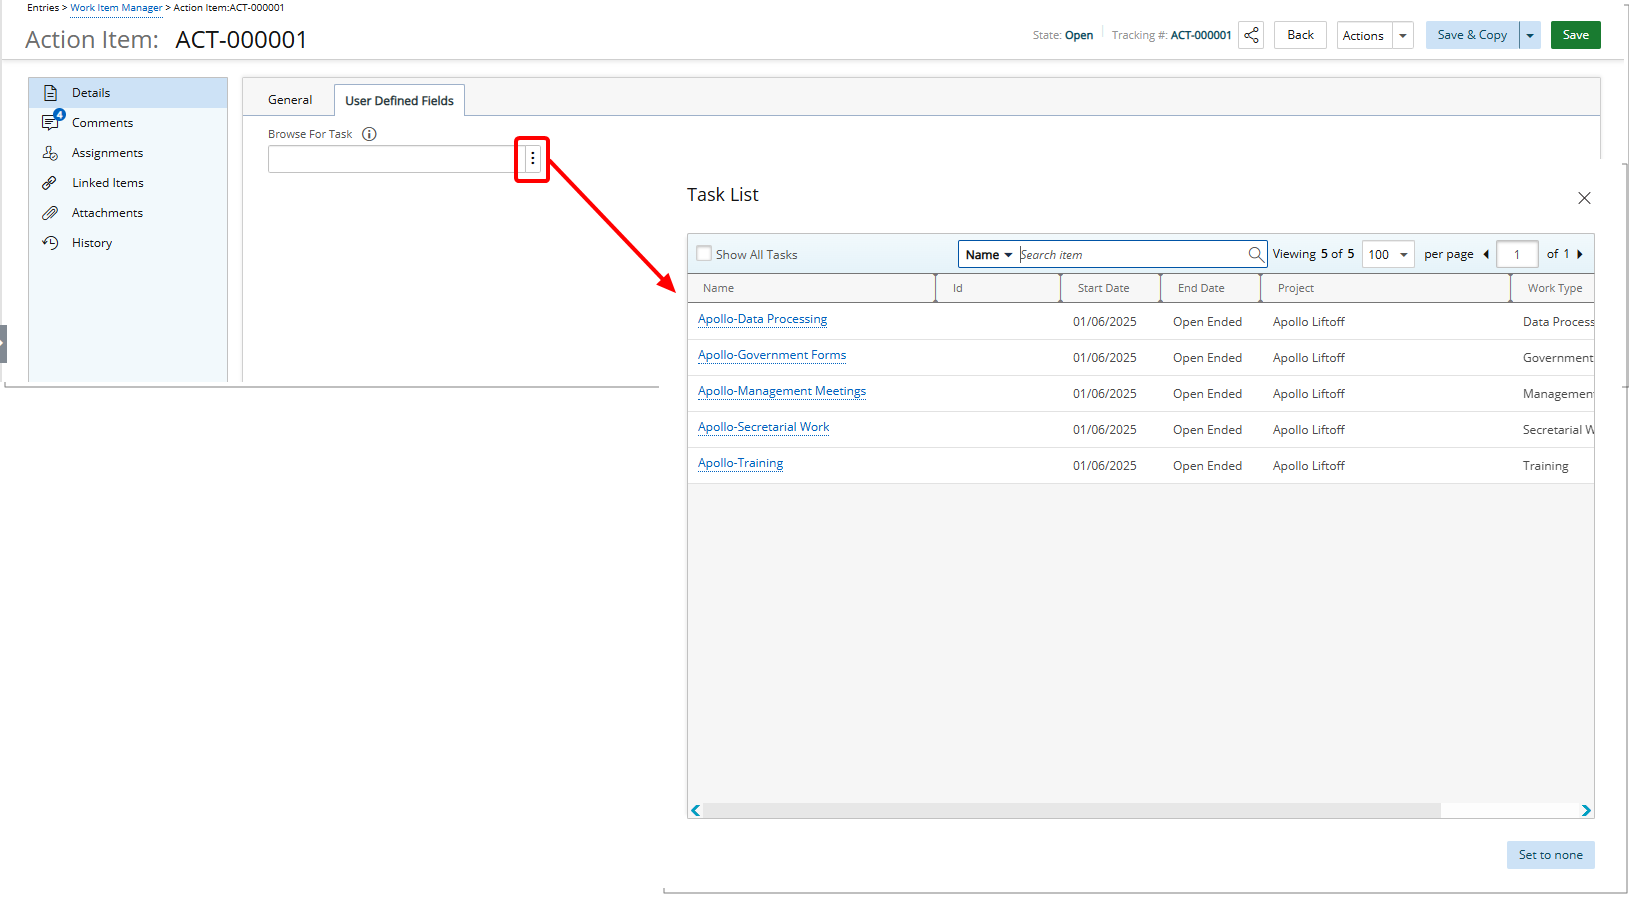Switch to the General tab
The height and width of the screenshot is (905, 1629).
(x=290, y=100)
